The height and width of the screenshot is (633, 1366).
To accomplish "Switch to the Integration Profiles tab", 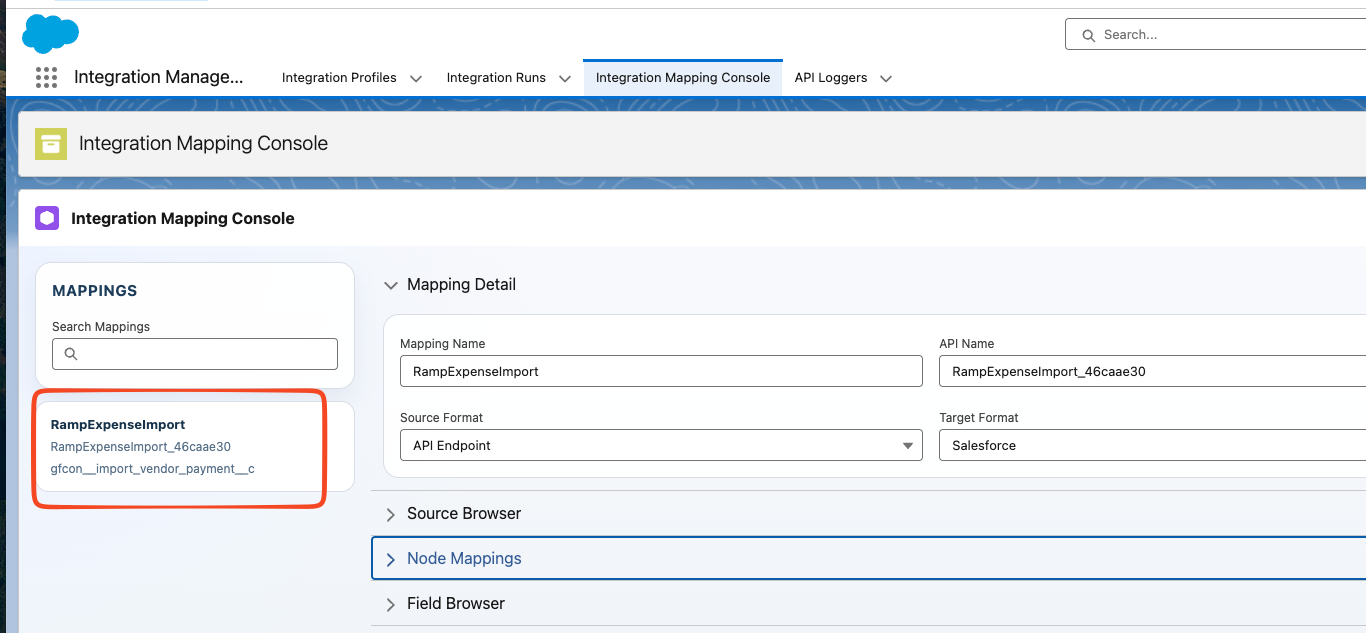I will pos(339,78).
